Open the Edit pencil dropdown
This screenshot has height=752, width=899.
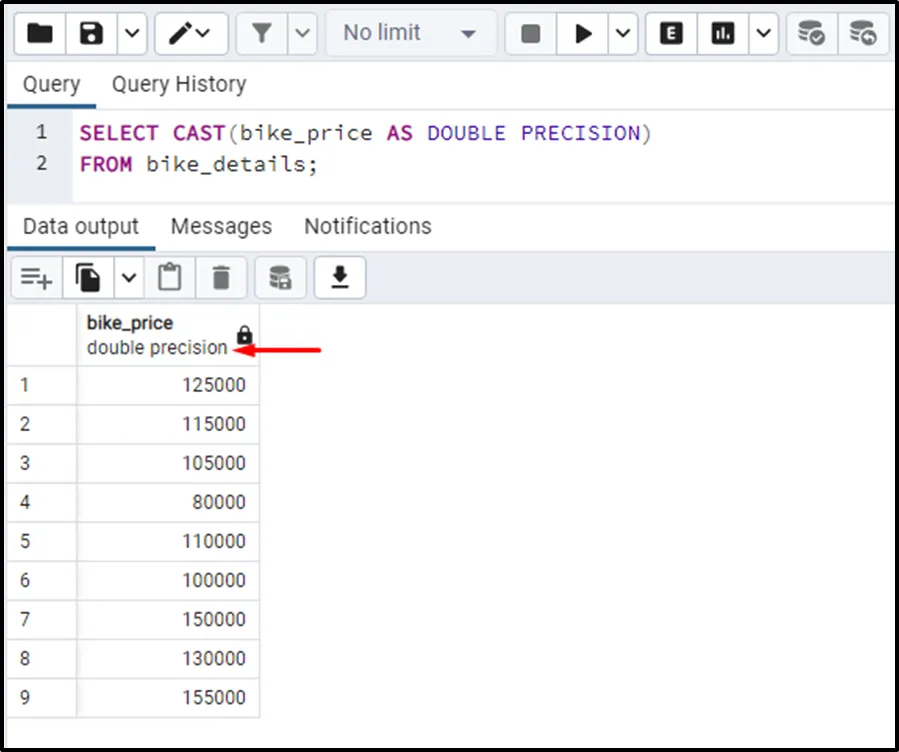tap(189, 34)
